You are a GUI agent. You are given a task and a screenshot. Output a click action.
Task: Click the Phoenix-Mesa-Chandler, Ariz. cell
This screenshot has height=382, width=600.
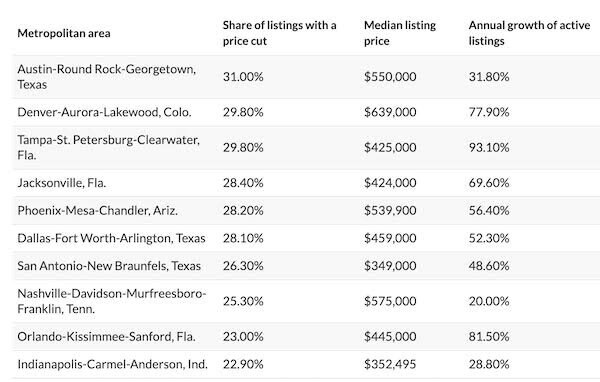click(98, 211)
